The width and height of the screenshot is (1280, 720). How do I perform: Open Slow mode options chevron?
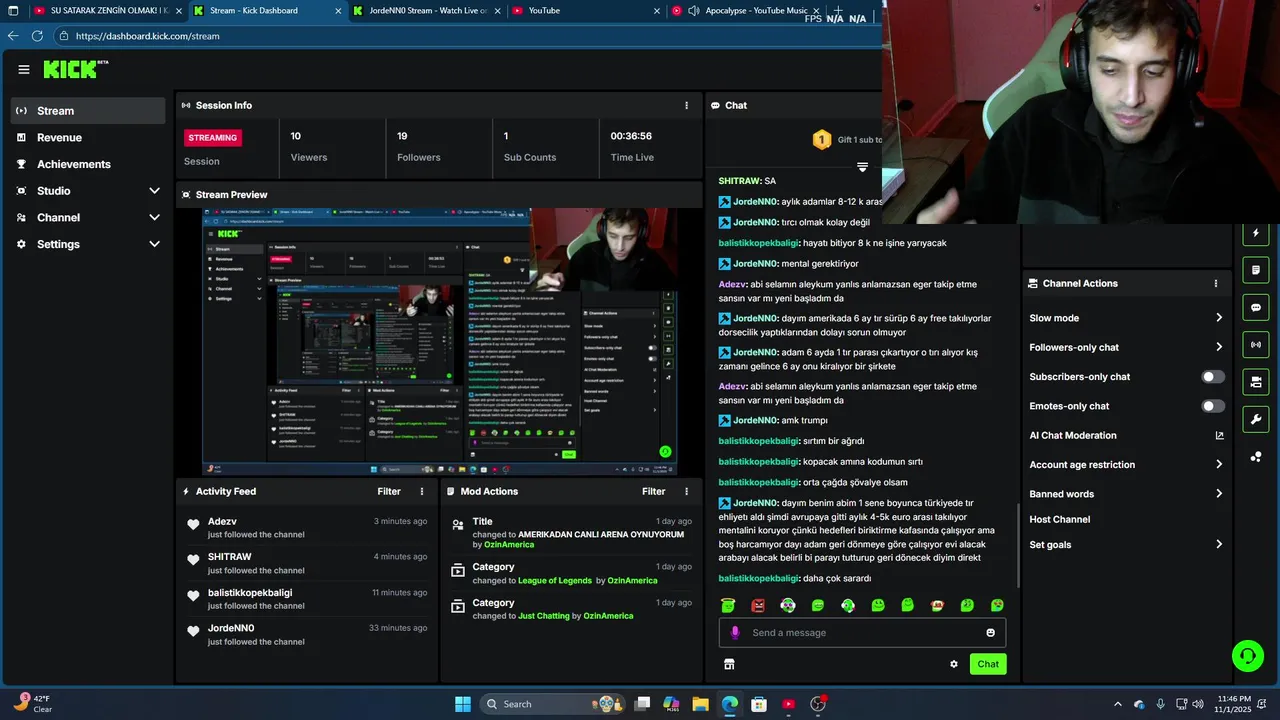point(1219,318)
